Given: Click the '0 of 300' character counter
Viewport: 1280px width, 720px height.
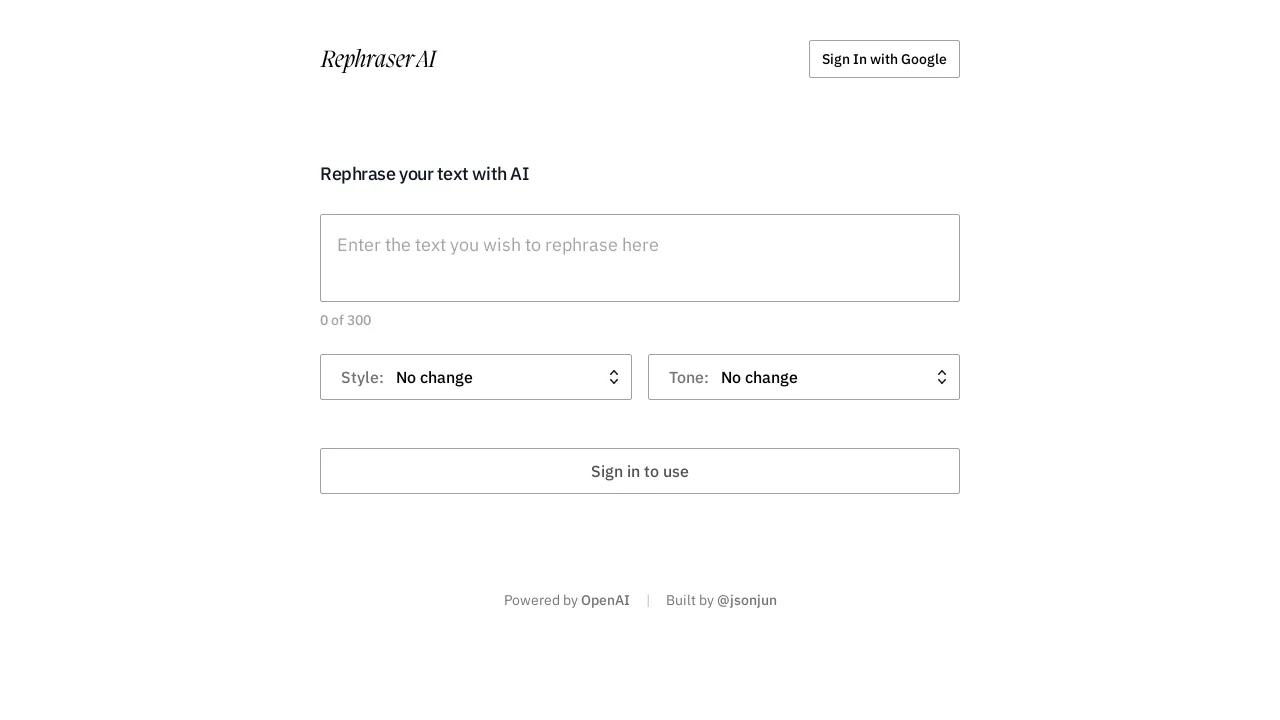Looking at the screenshot, I should point(346,320).
